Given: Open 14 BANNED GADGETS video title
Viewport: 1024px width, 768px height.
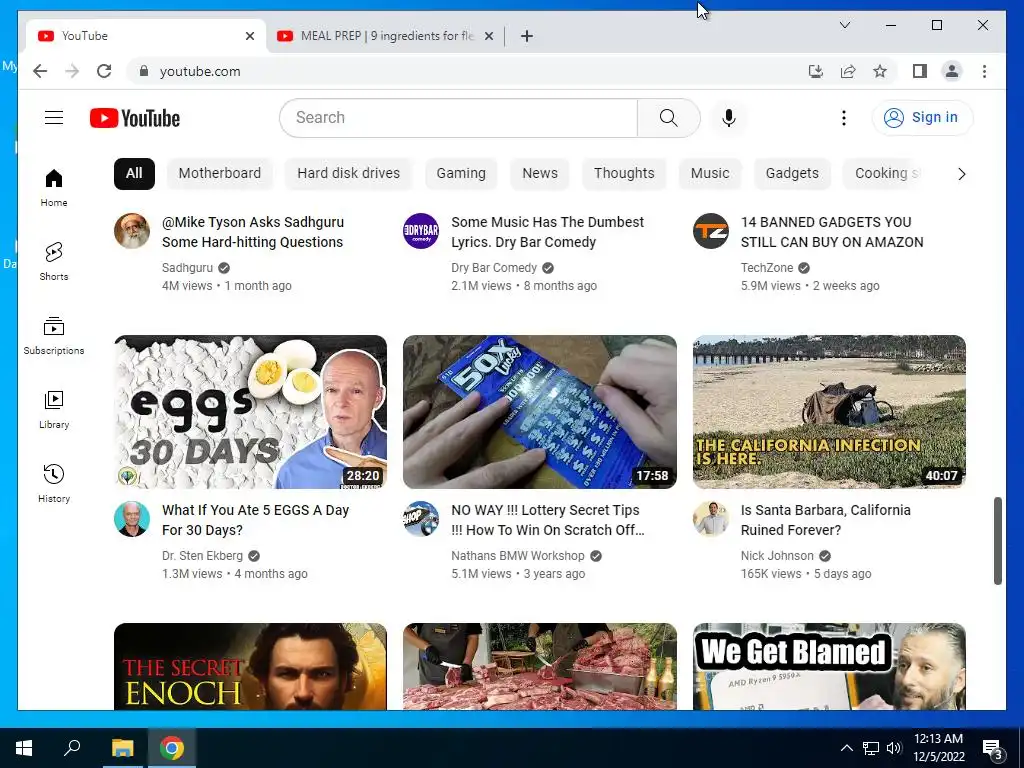Looking at the screenshot, I should [831, 232].
